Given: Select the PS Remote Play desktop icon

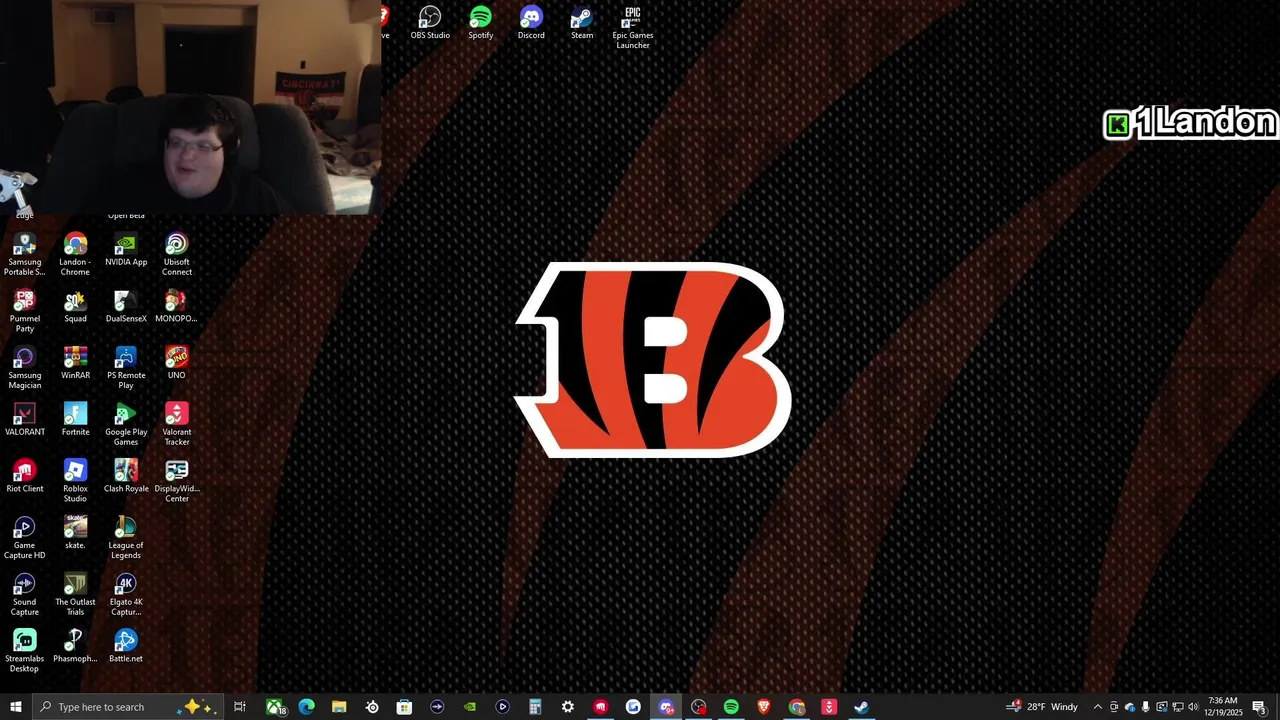Looking at the screenshot, I should coord(126,369).
